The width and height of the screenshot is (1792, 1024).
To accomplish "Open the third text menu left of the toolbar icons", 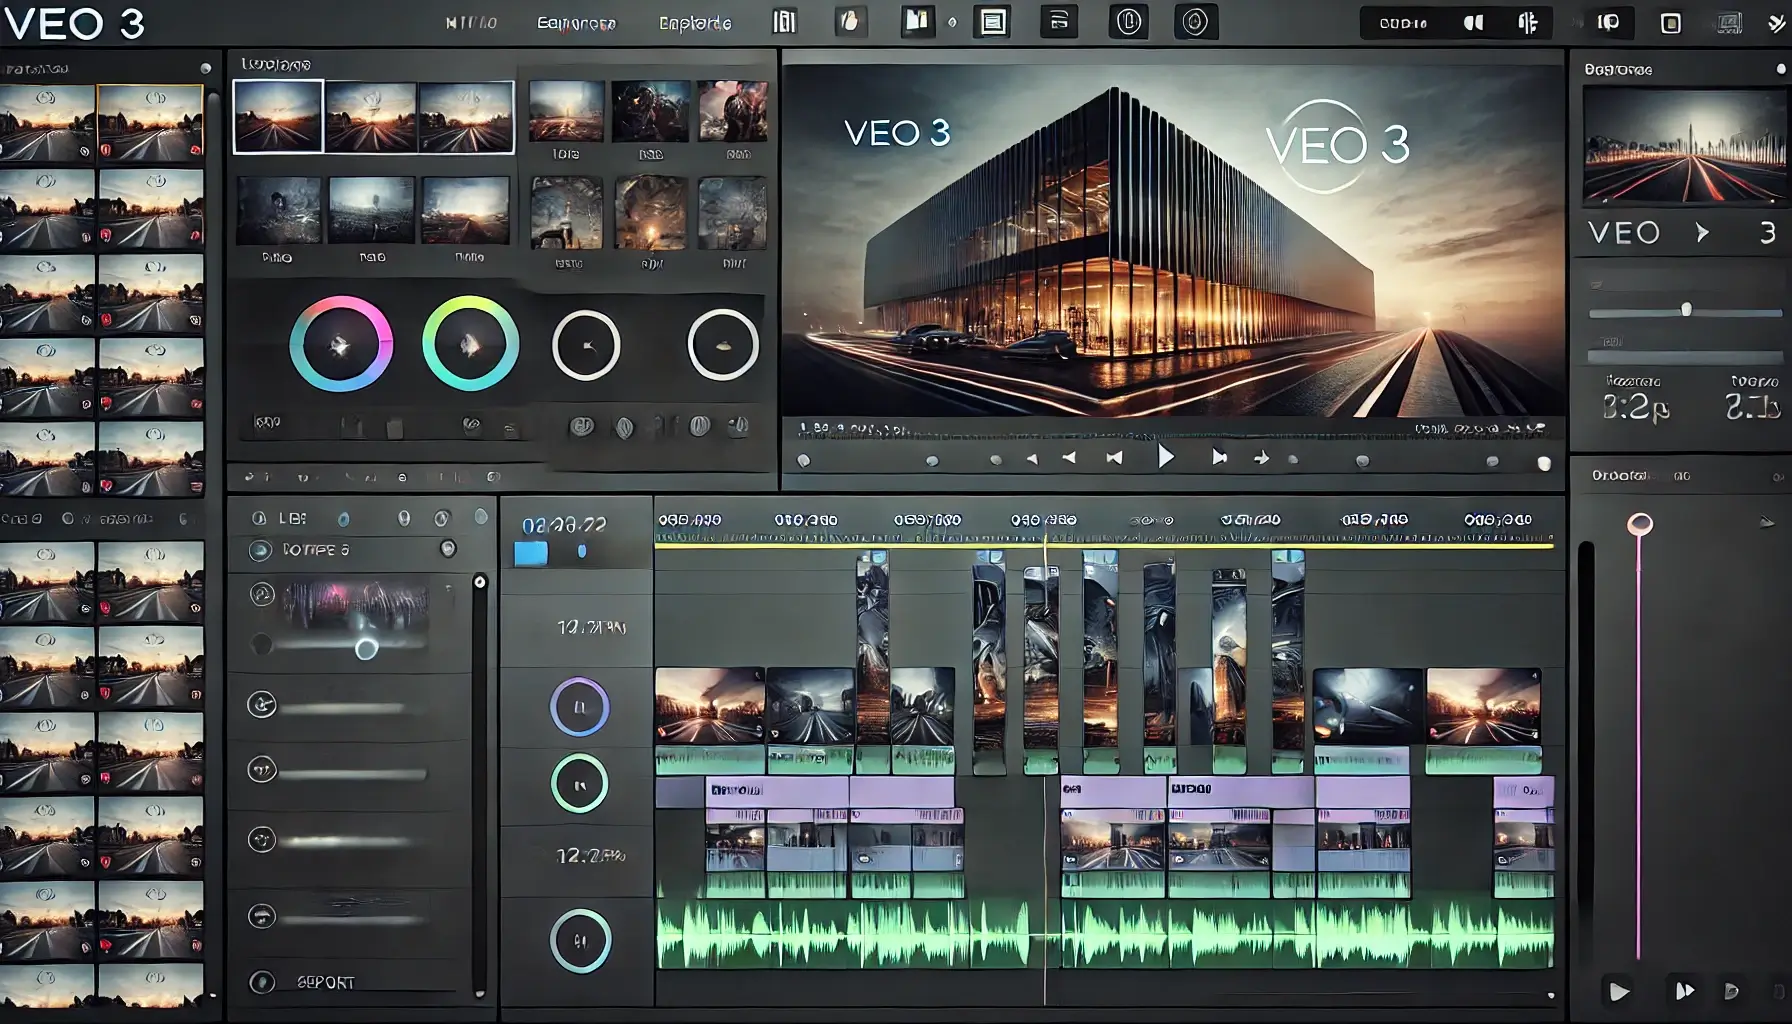I will [695, 23].
